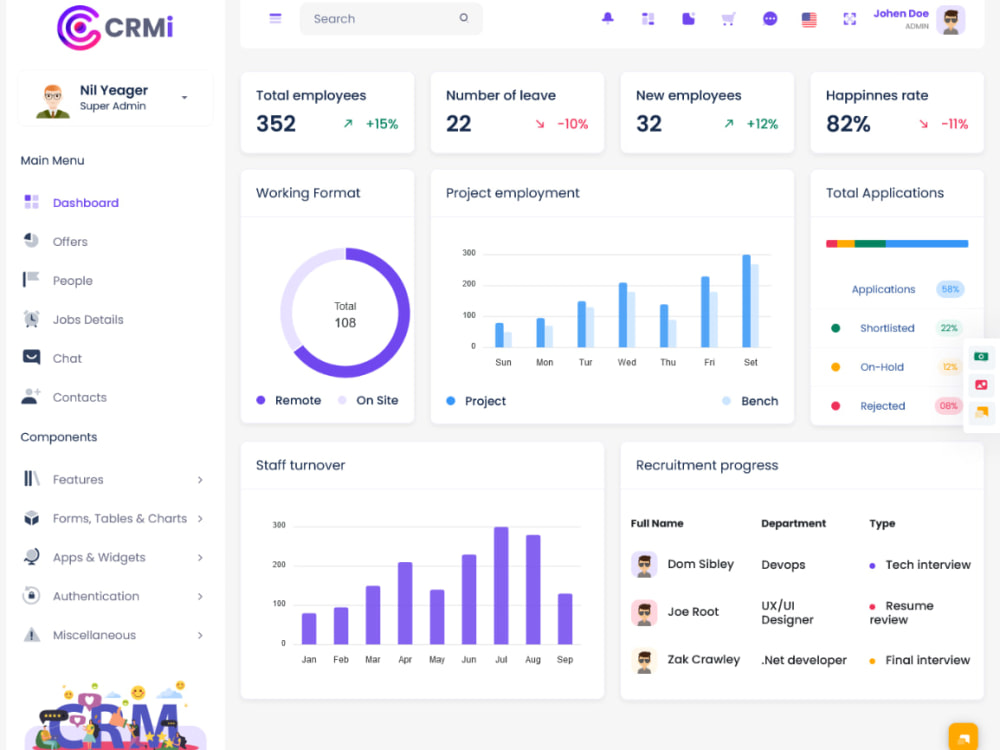Open the layout panel icon next to bell
This screenshot has height=750, width=1000.
648,18
